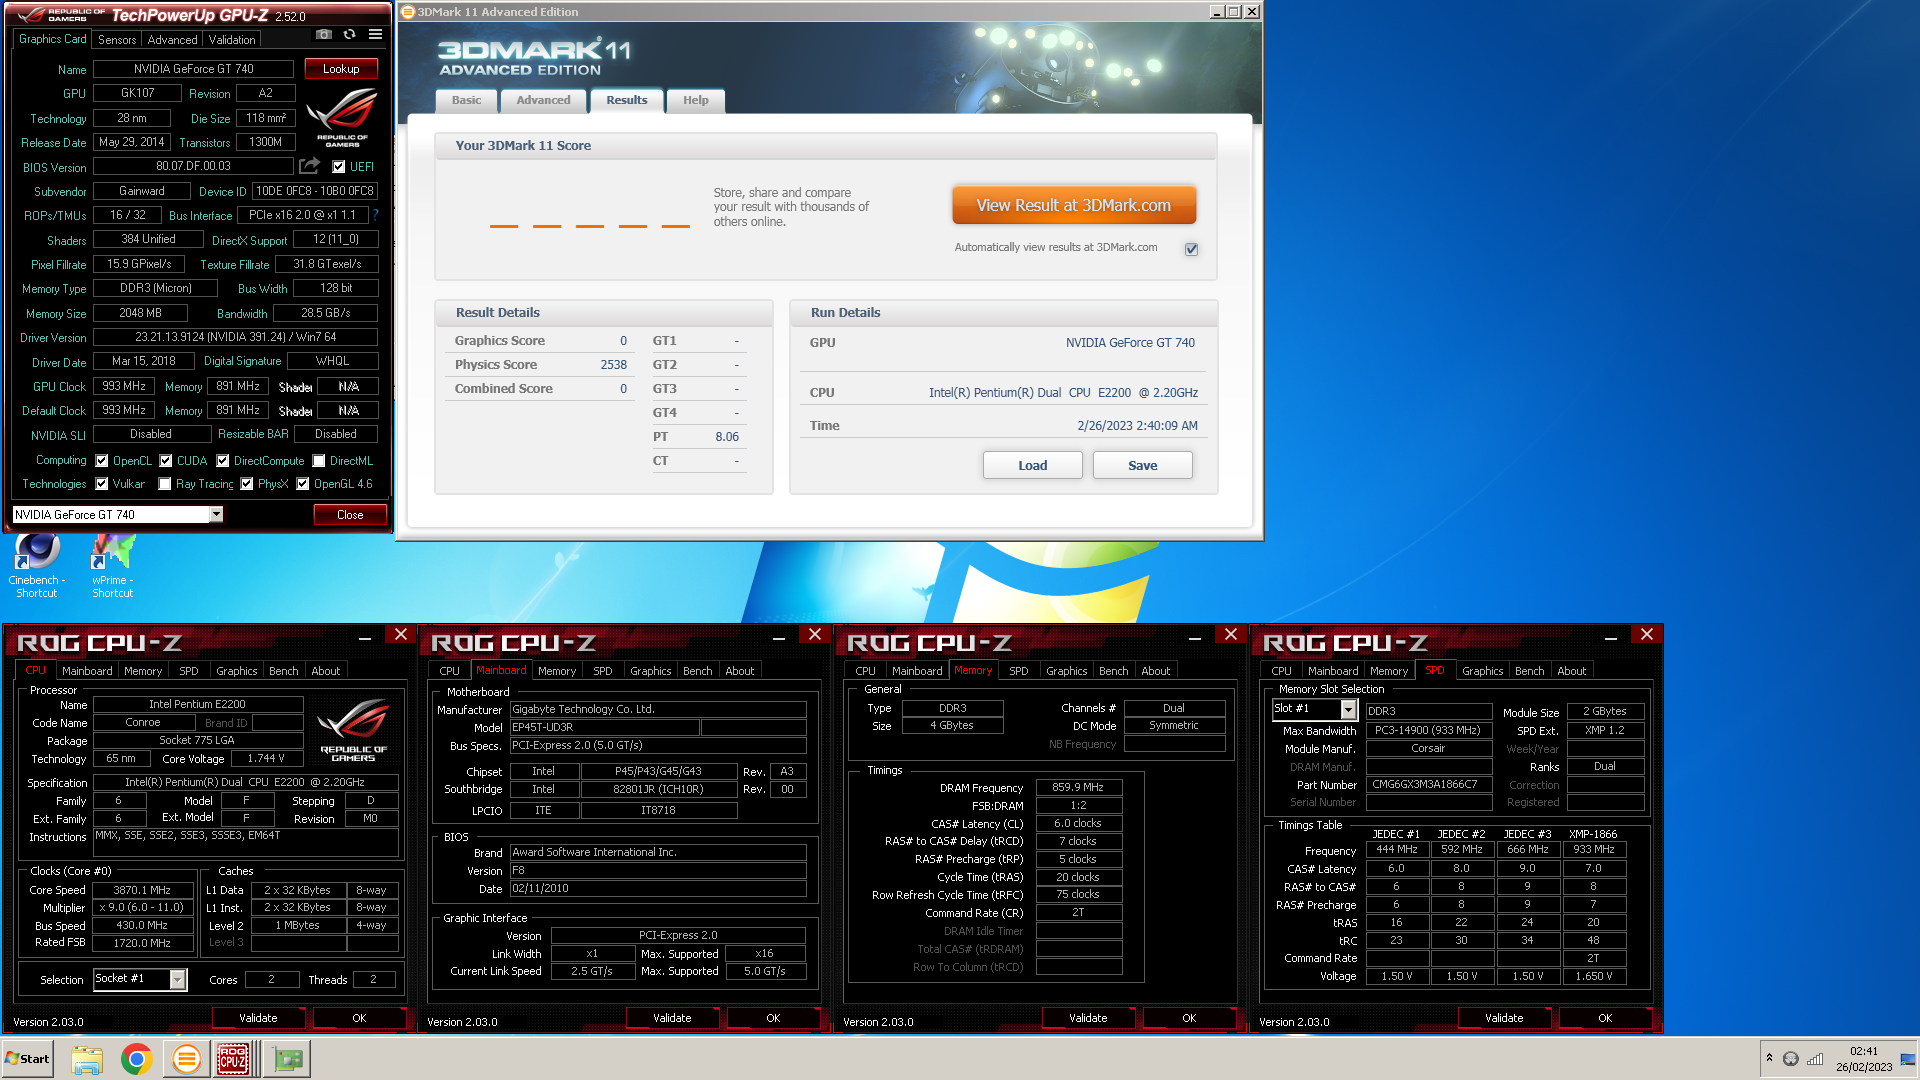Toggle the DirectCompute checkbox
Image resolution: width=1920 pixels, height=1080 pixels.
click(x=222, y=461)
